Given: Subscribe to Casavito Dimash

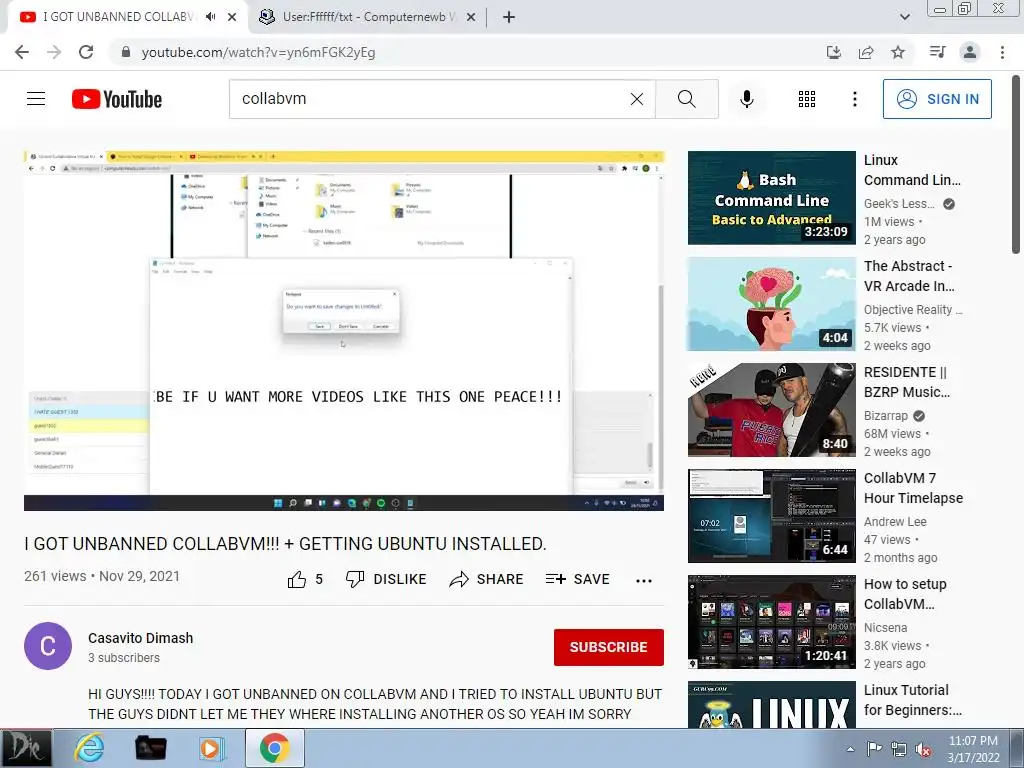Looking at the screenshot, I should click(609, 647).
